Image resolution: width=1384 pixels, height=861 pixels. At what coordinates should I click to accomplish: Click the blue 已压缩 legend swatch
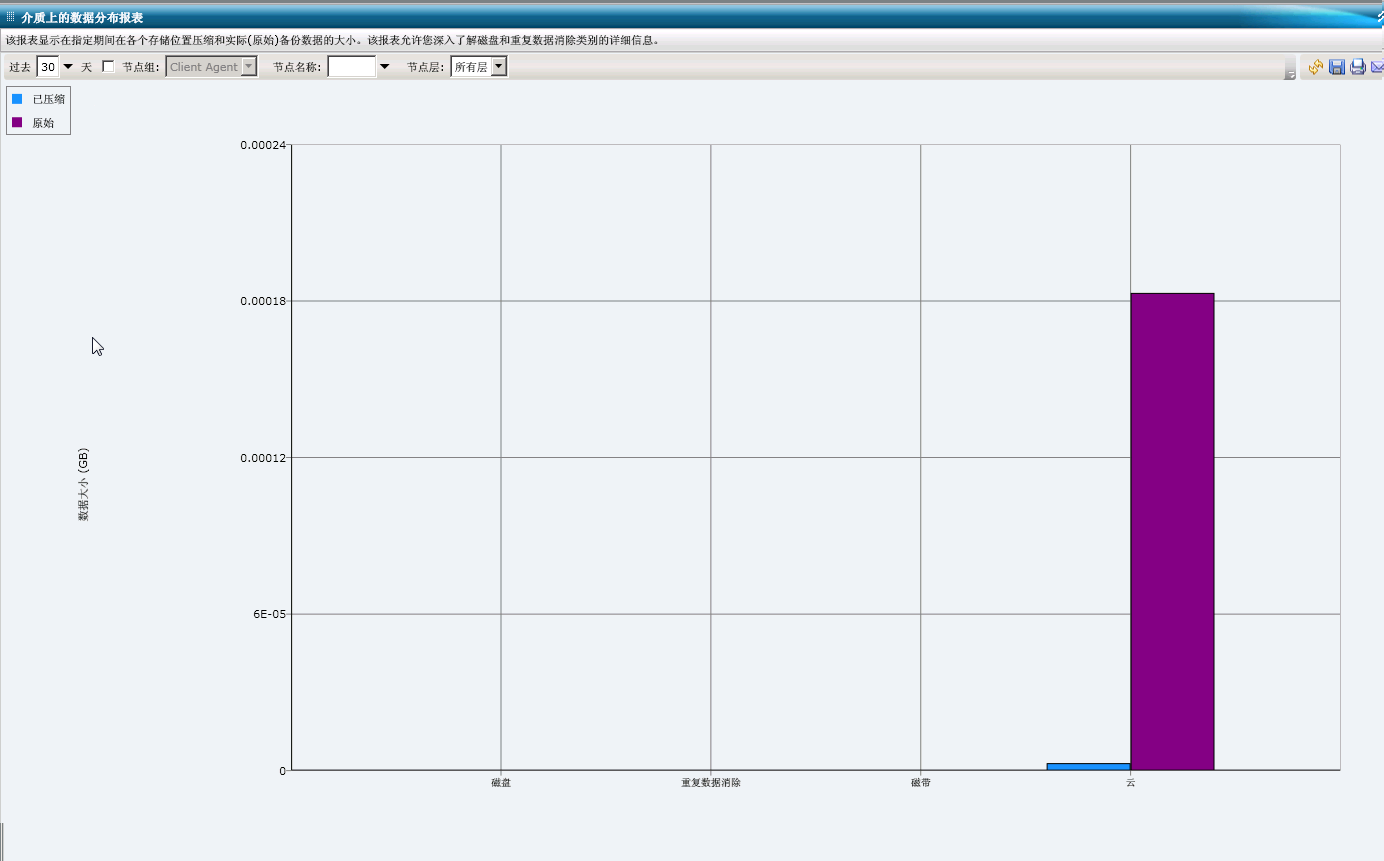click(x=17, y=99)
